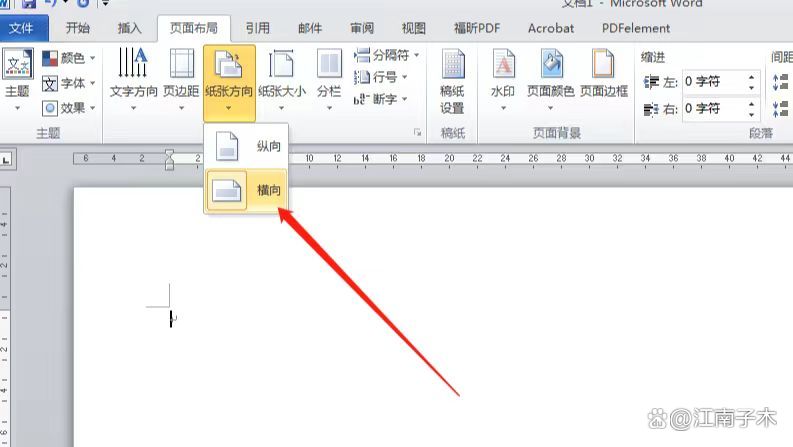Increase the 右 indent stepper value

[x=752, y=104]
